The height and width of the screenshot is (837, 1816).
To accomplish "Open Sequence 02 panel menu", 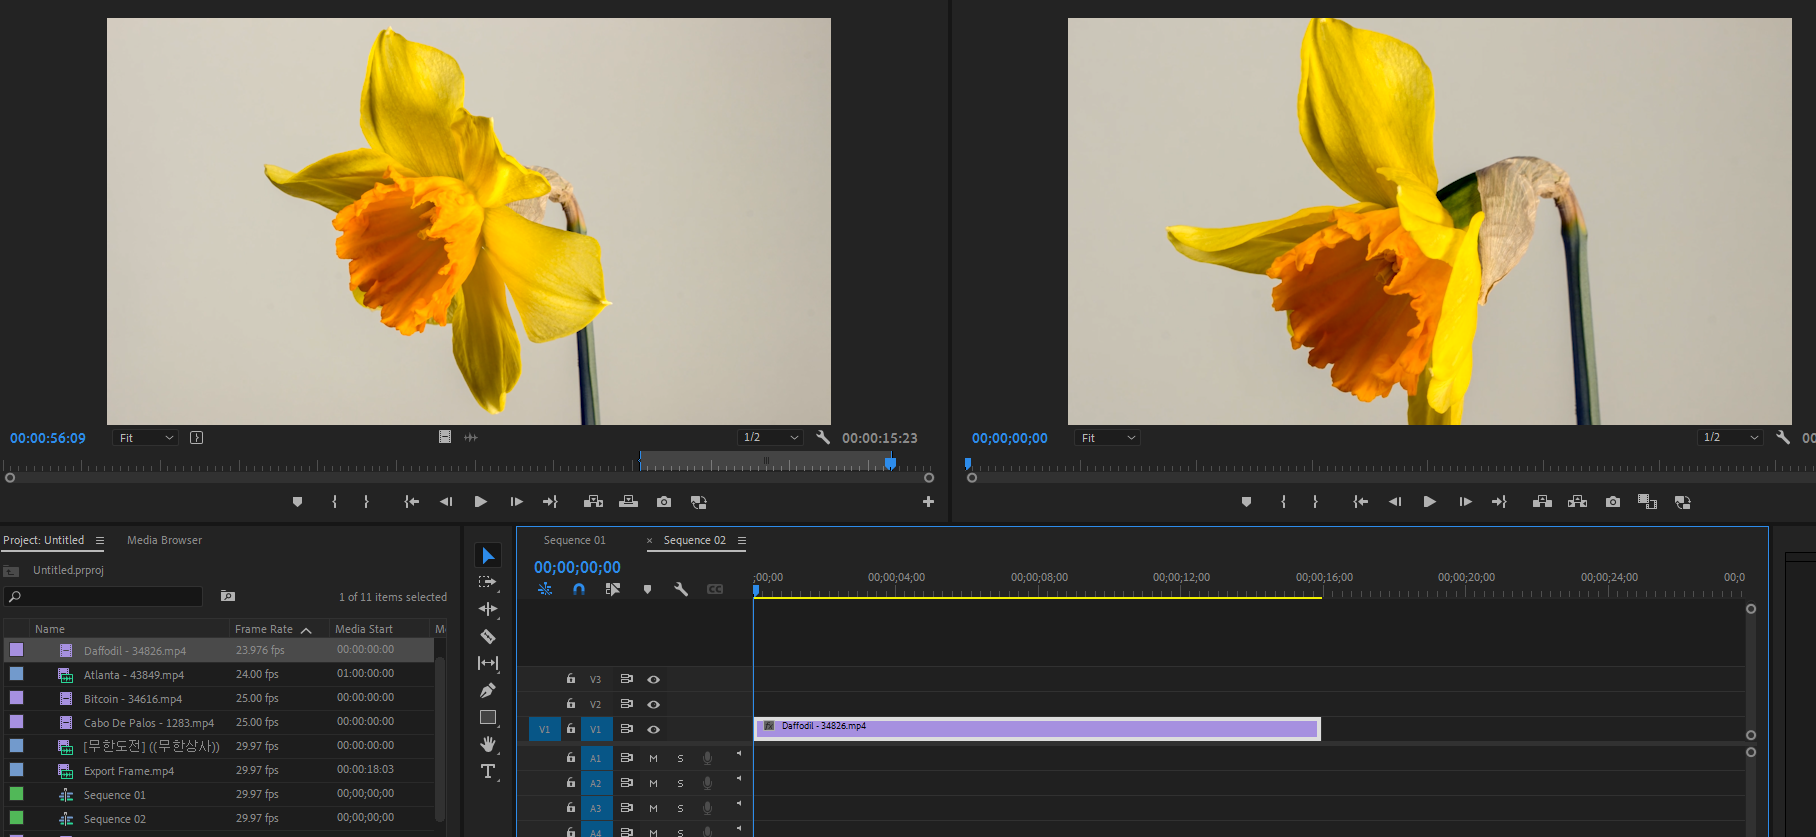I will click(742, 541).
